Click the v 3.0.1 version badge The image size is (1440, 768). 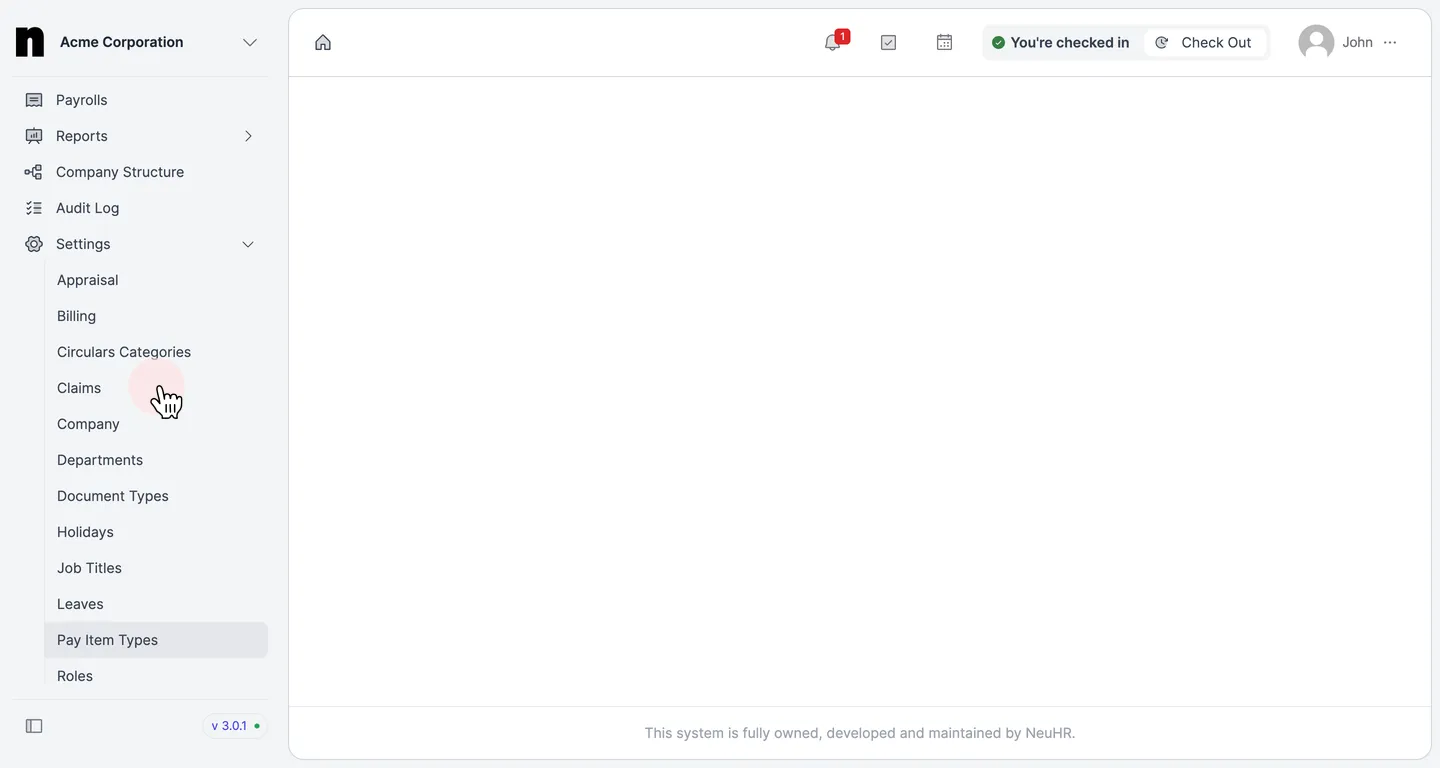pyautogui.click(x=236, y=726)
